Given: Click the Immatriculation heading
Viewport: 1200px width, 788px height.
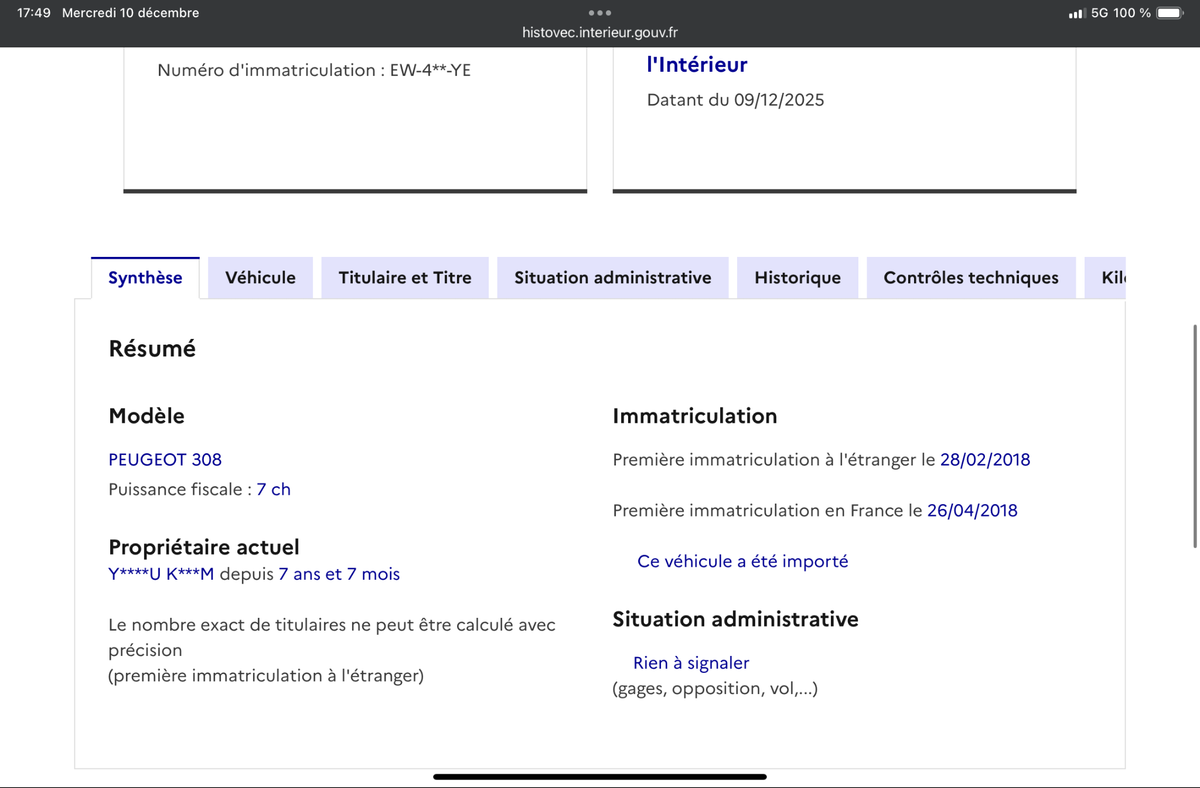Looking at the screenshot, I should [695, 416].
